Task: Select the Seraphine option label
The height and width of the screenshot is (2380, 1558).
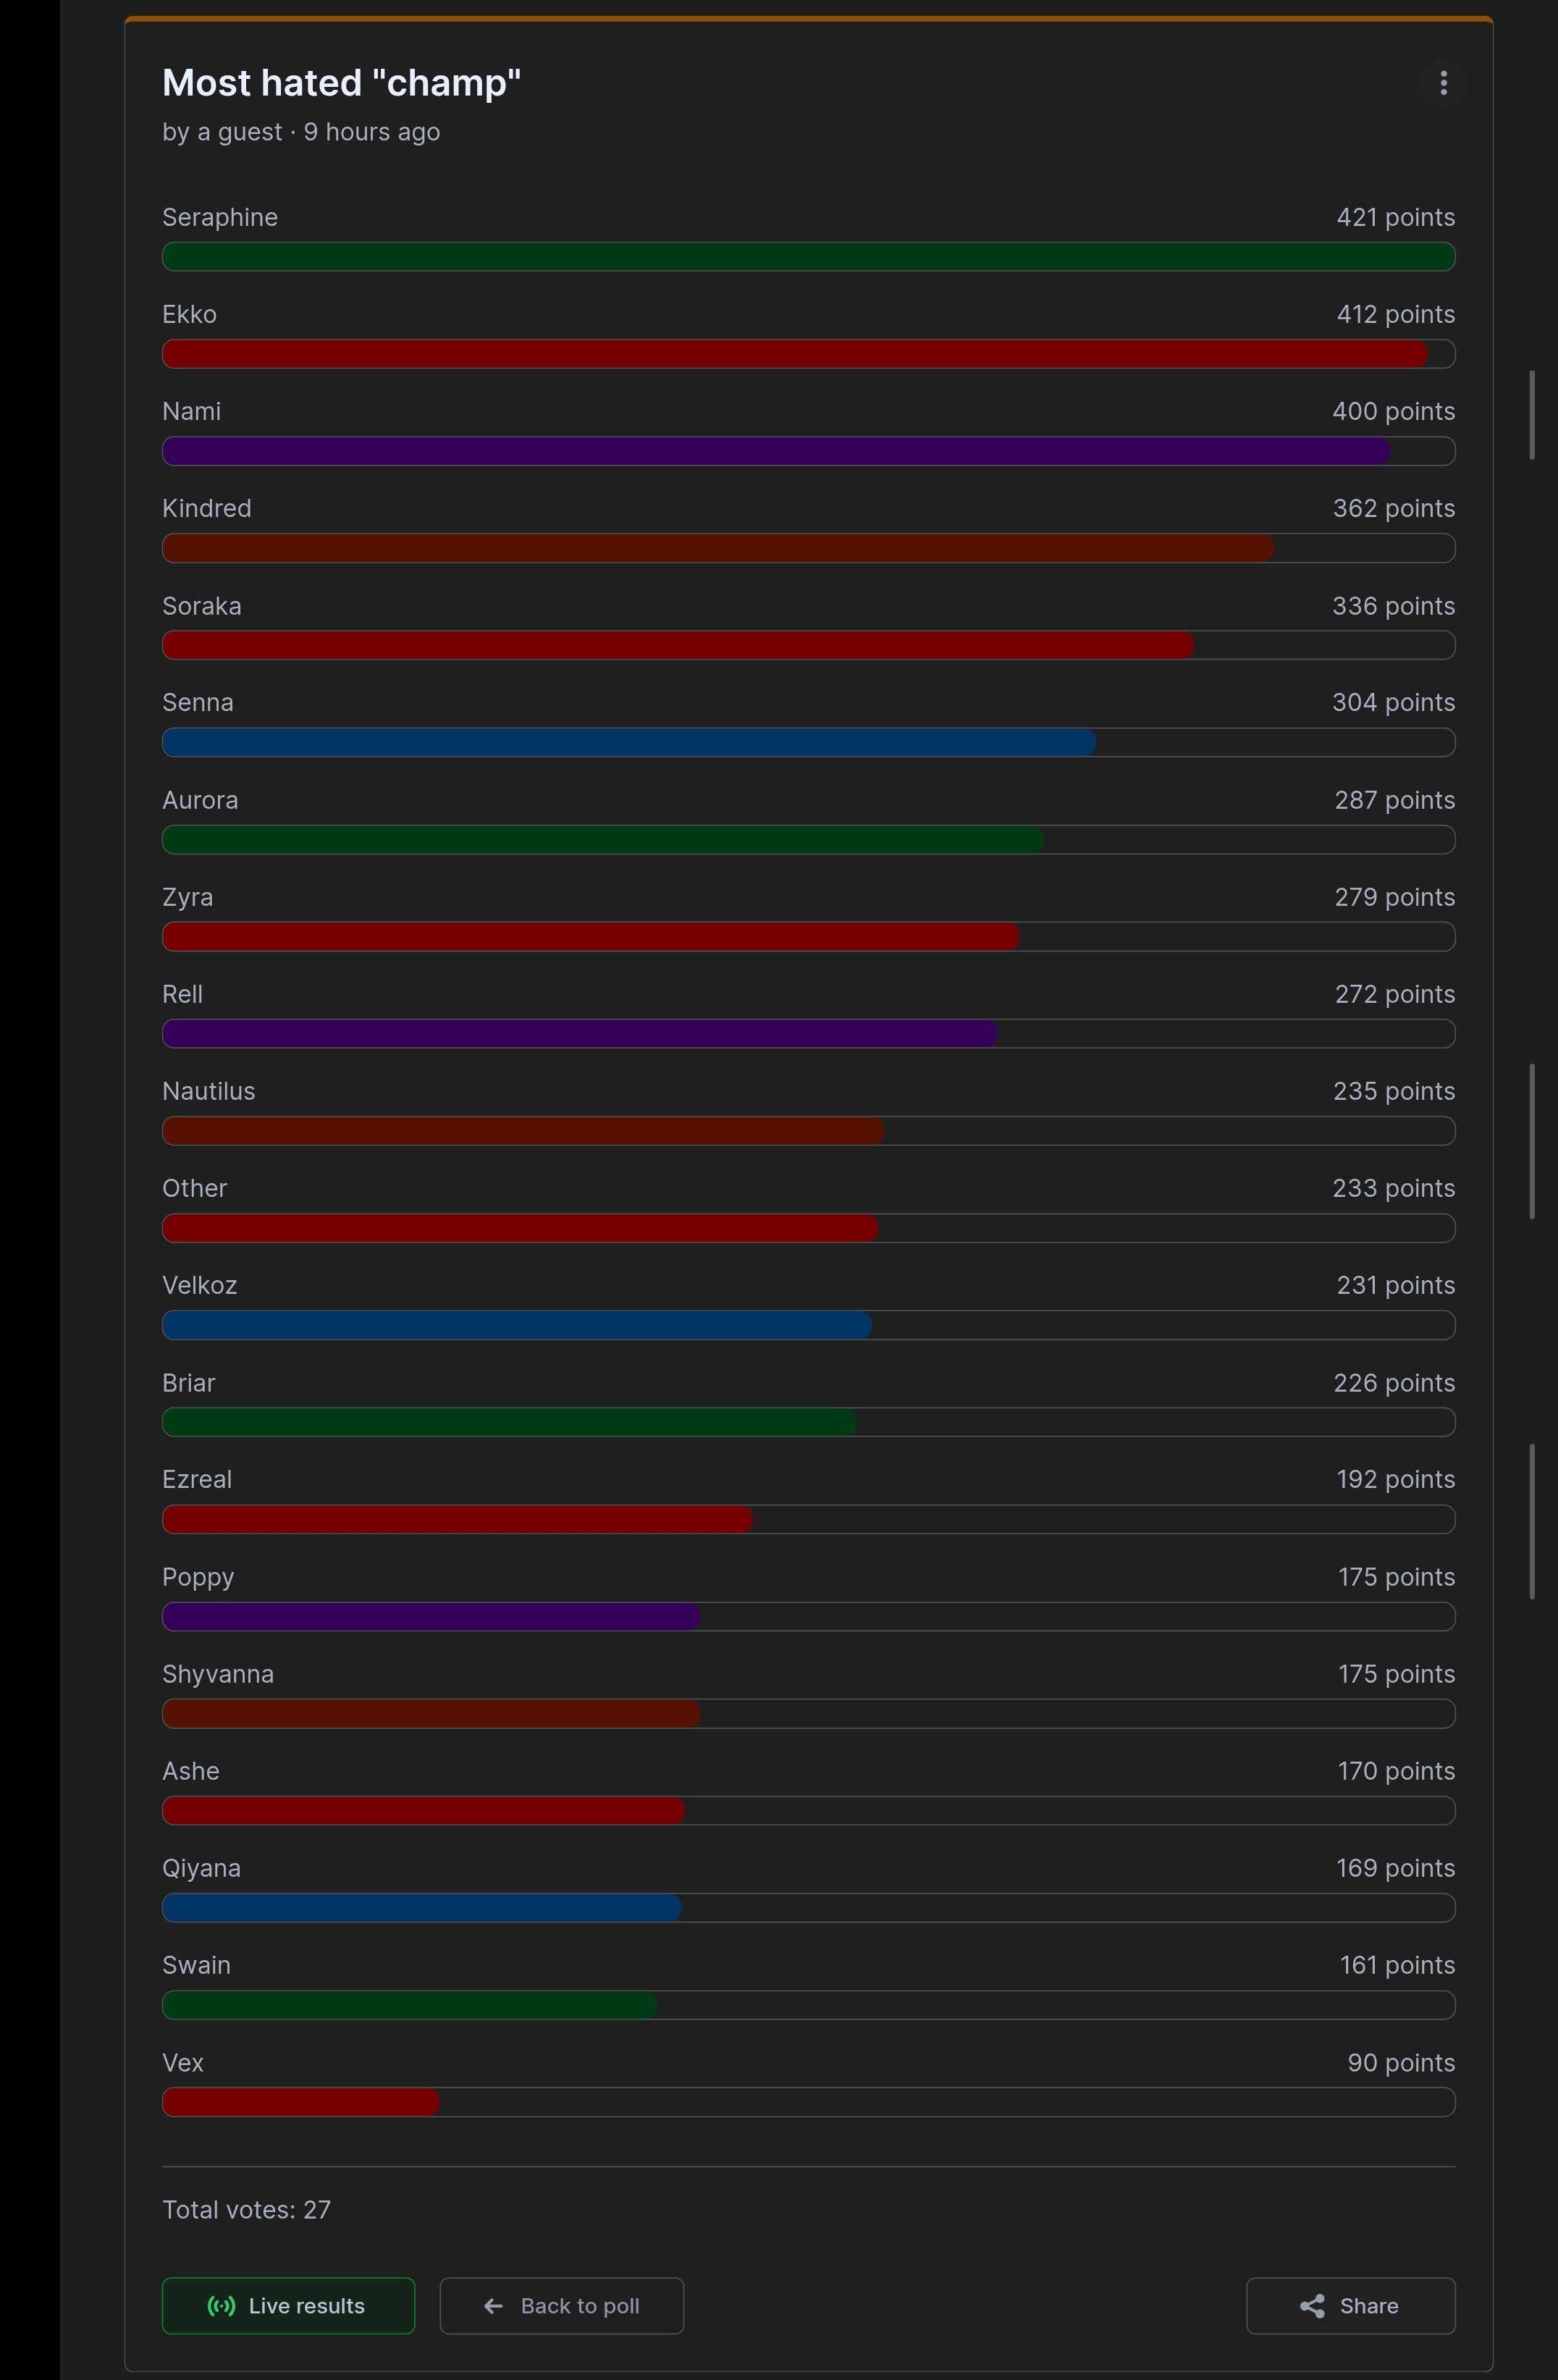Action: (x=220, y=217)
